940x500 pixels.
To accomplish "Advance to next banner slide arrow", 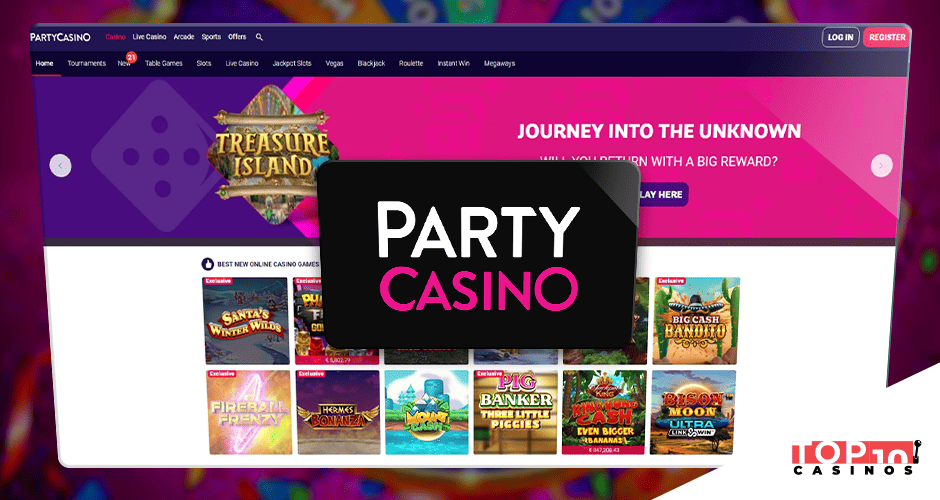I will 881,165.
